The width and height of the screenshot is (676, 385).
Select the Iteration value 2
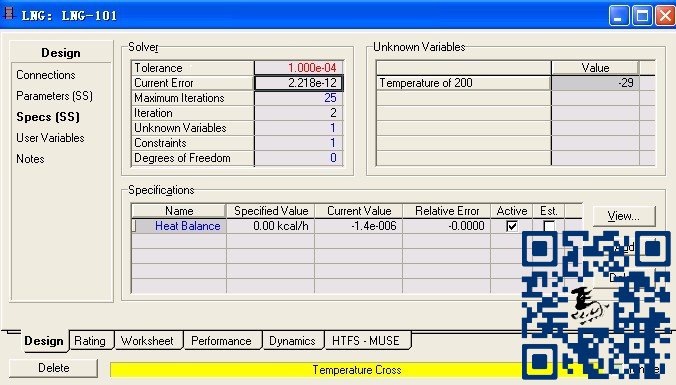[298, 113]
